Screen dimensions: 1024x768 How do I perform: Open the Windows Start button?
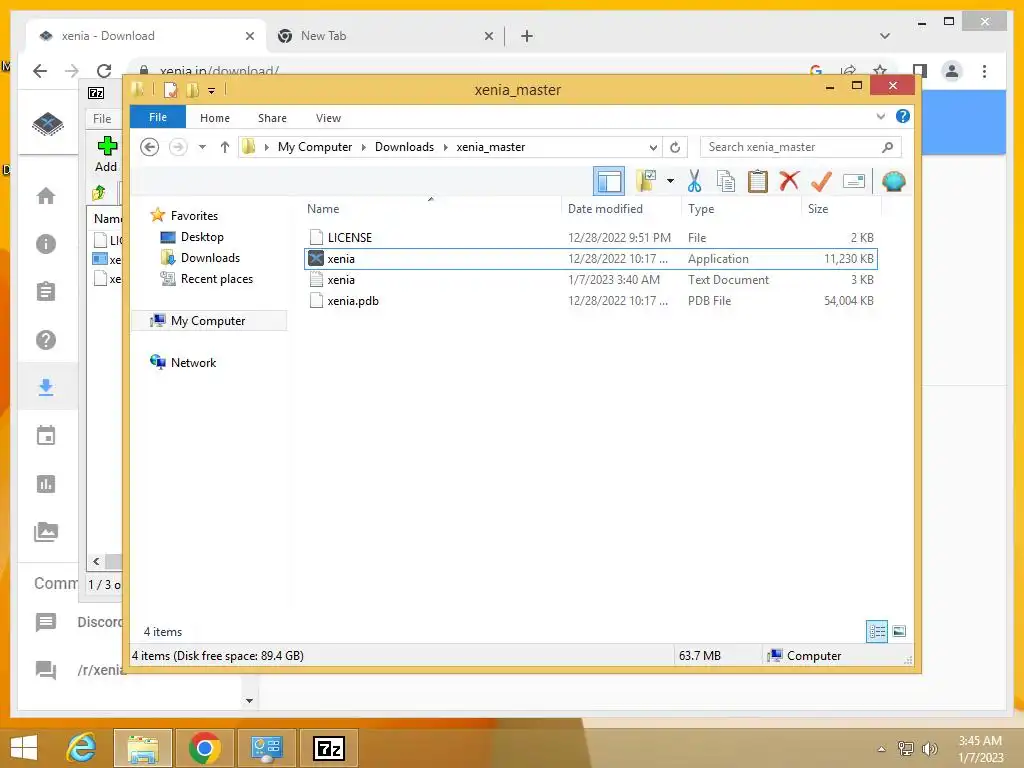pos(24,748)
